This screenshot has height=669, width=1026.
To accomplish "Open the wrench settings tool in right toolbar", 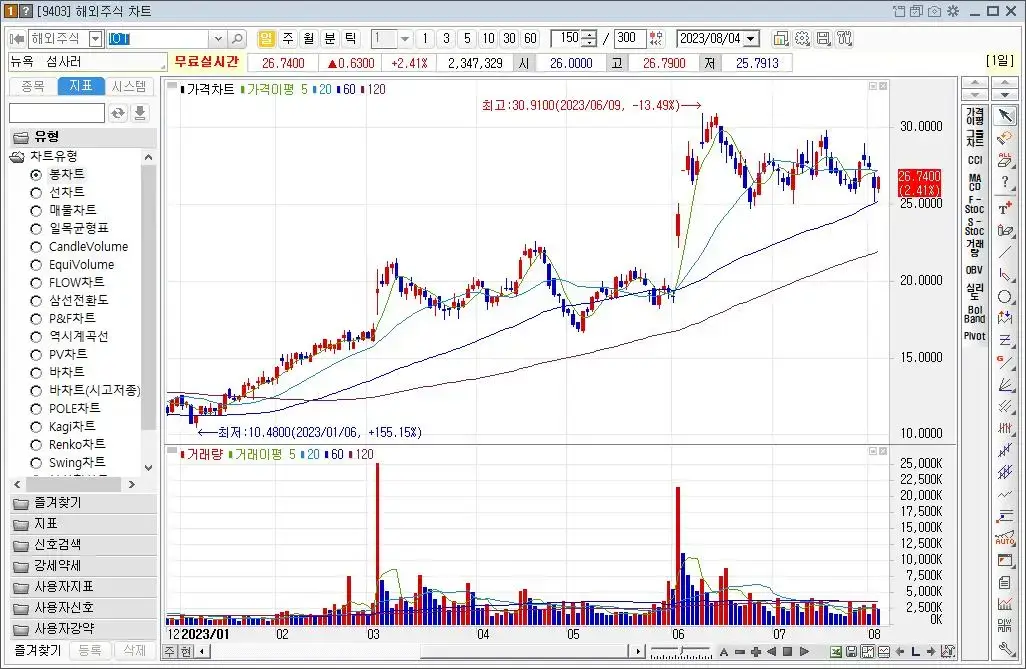I will coord(1005,648).
